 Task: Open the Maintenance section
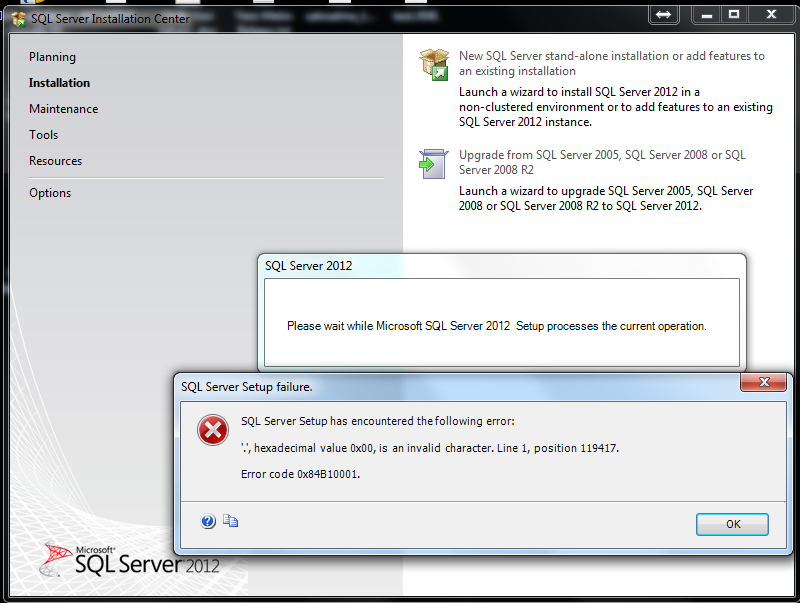coord(63,109)
